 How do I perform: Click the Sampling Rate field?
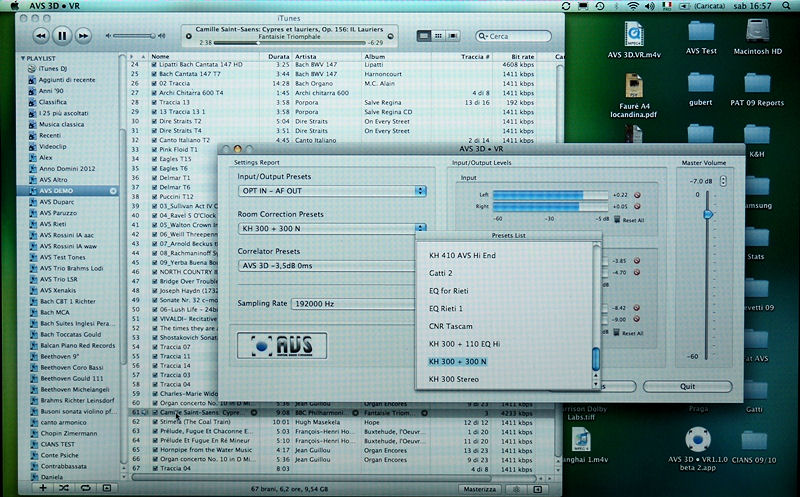point(353,304)
